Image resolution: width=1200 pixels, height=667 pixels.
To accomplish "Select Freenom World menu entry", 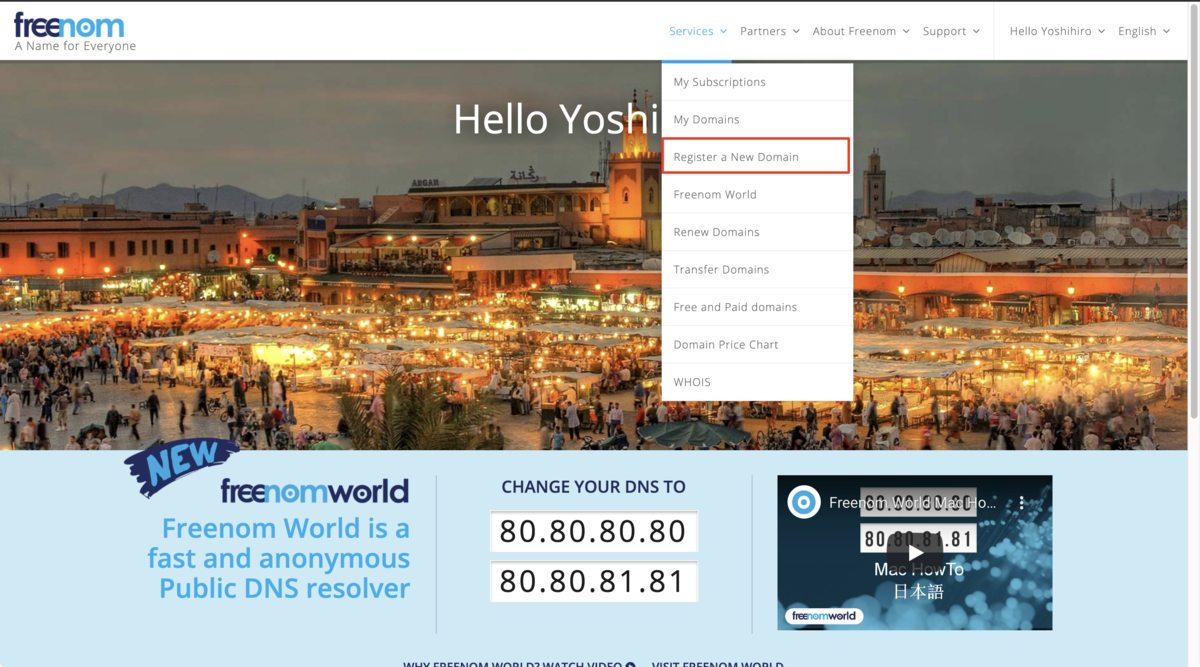I will (x=757, y=194).
